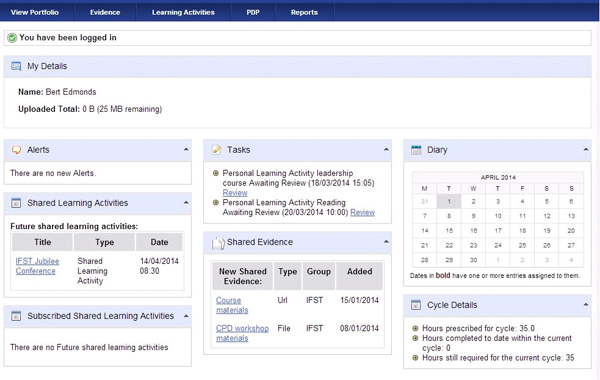Click the green logged-in checkmark icon

12,38
